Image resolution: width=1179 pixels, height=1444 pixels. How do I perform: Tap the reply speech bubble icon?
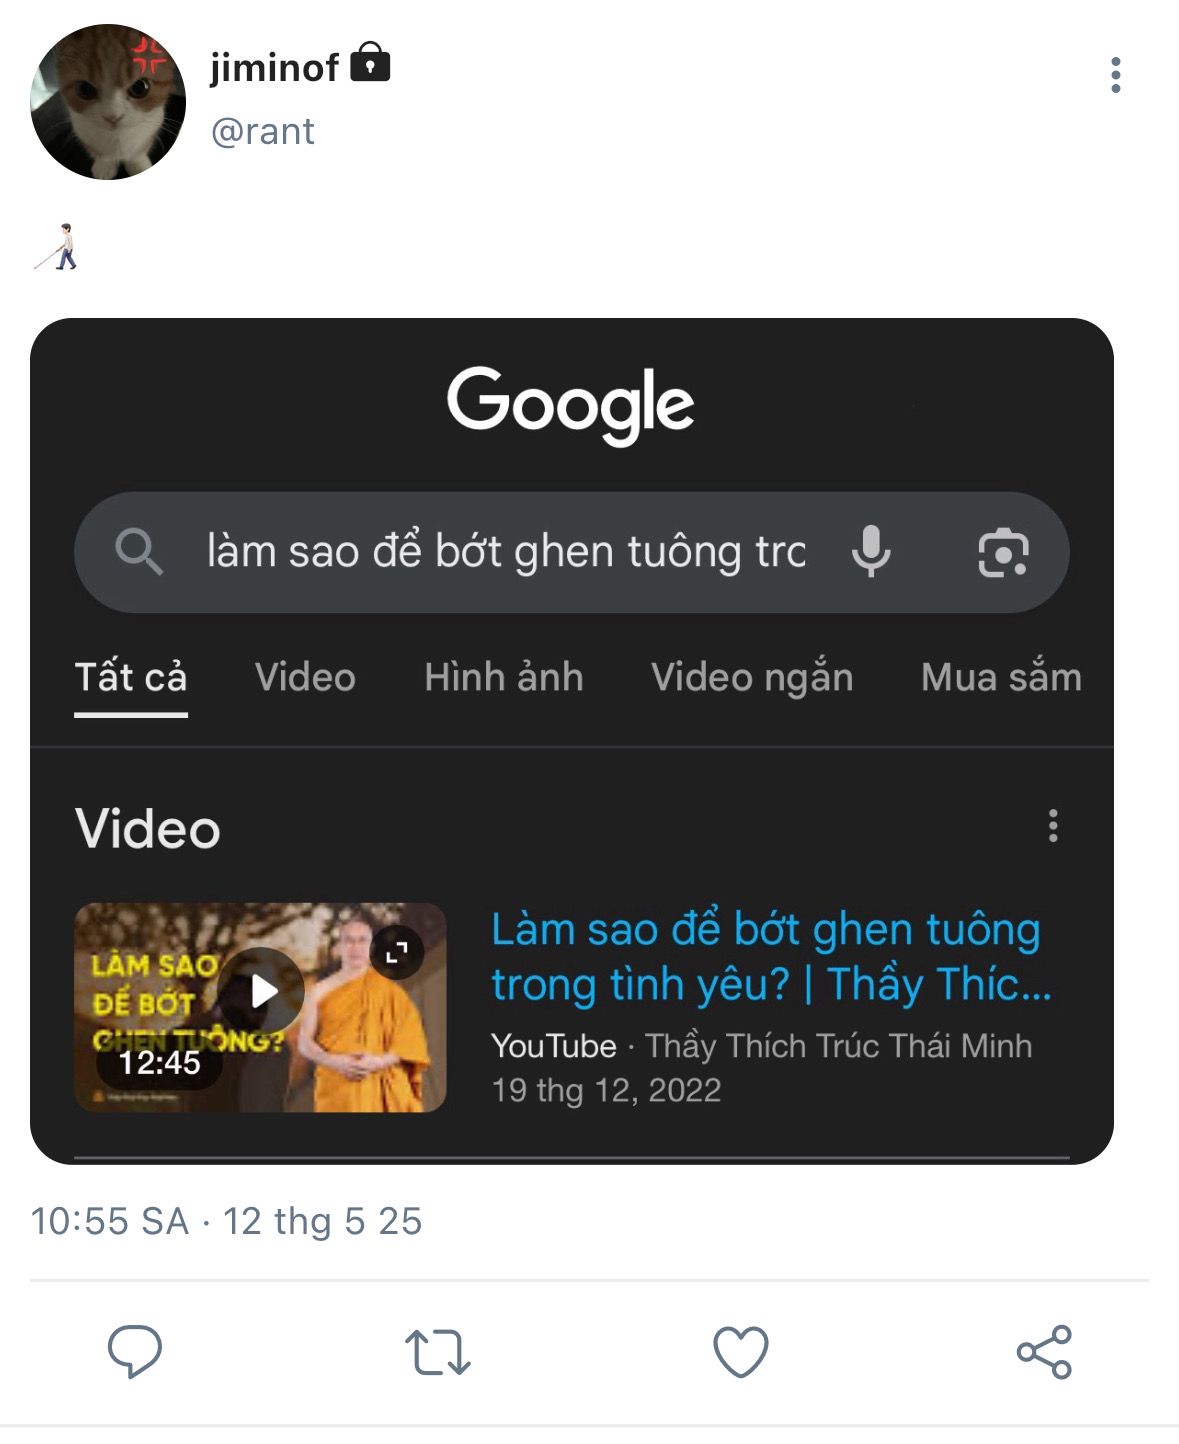click(x=135, y=1351)
